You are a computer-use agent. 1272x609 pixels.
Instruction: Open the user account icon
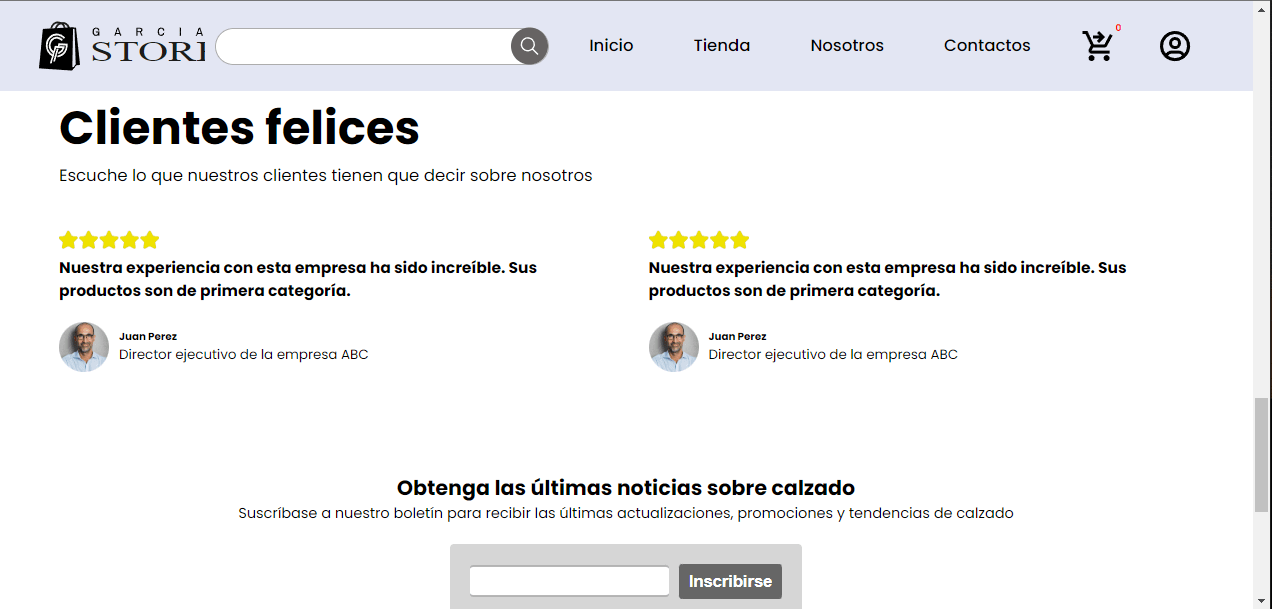pos(1175,46)
